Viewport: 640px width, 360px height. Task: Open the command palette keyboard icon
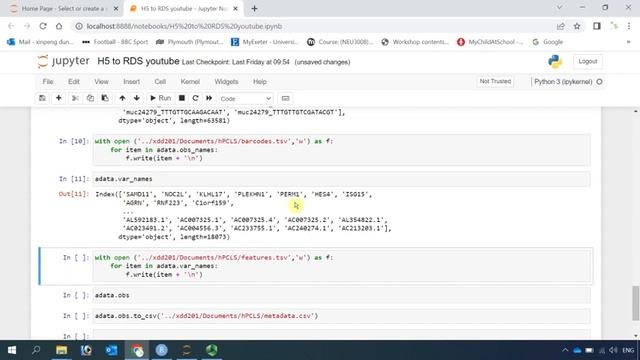coord(285,98)
